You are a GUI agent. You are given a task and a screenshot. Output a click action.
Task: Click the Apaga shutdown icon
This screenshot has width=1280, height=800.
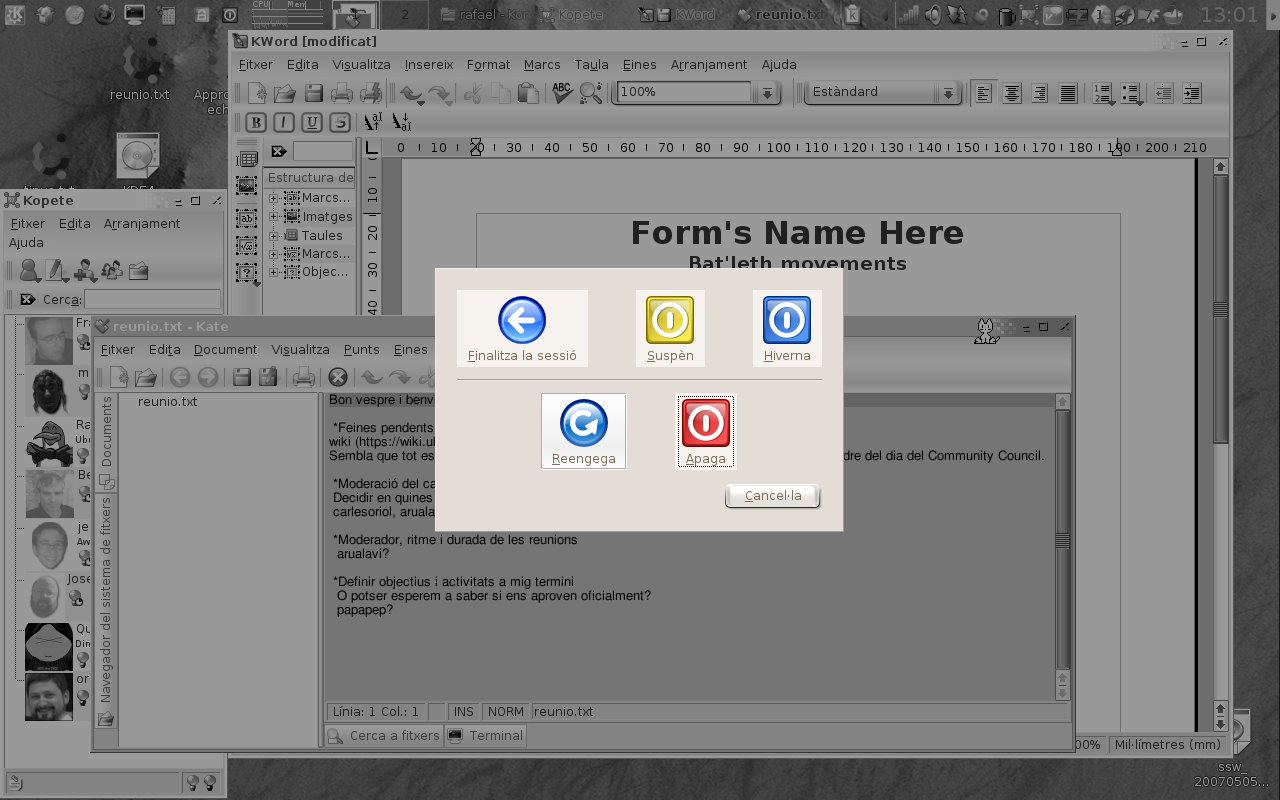(x=705, y=423)
